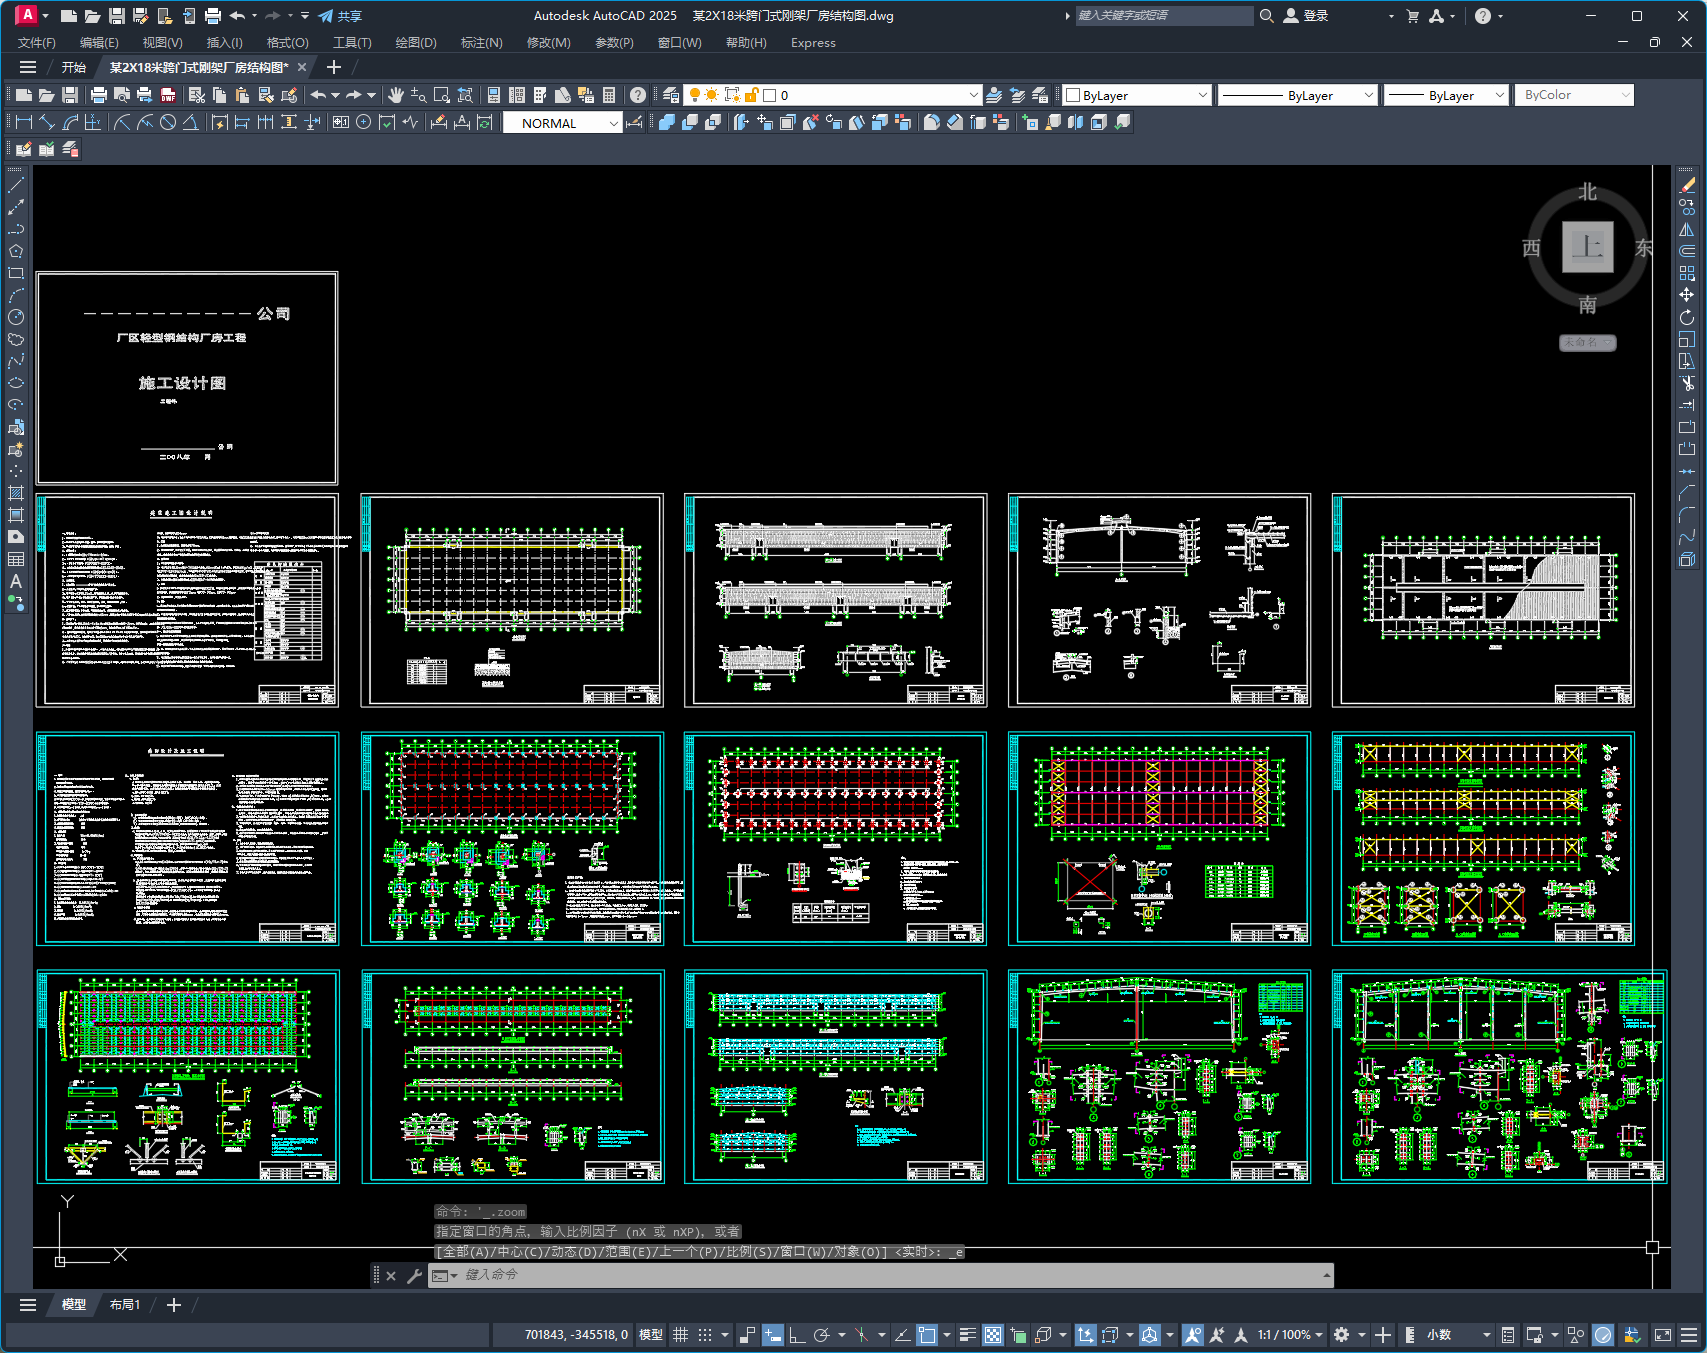Image resolution: width=1707 pixels, height=1353 pixels.
Task: Click the Plot printer icon
Action: coord(98,95)
